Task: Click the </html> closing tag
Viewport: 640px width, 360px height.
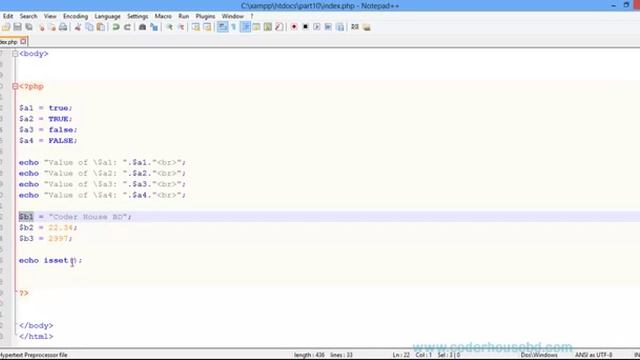Action: (36, 337)
